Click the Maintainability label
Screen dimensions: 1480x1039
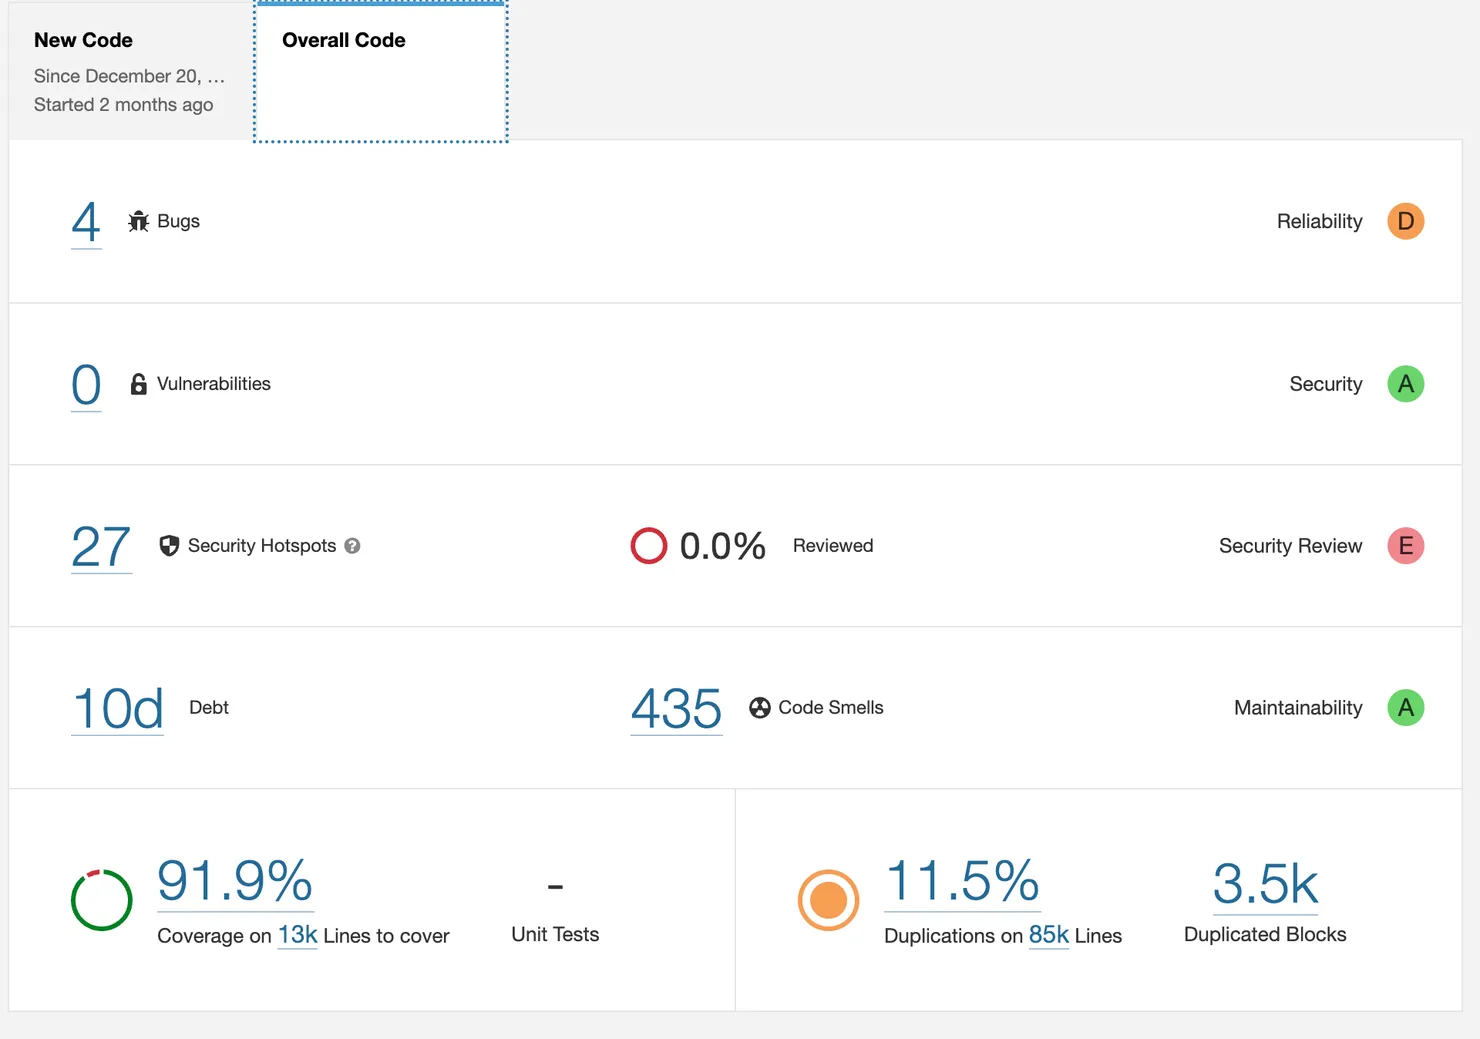tap(1298, 708)
